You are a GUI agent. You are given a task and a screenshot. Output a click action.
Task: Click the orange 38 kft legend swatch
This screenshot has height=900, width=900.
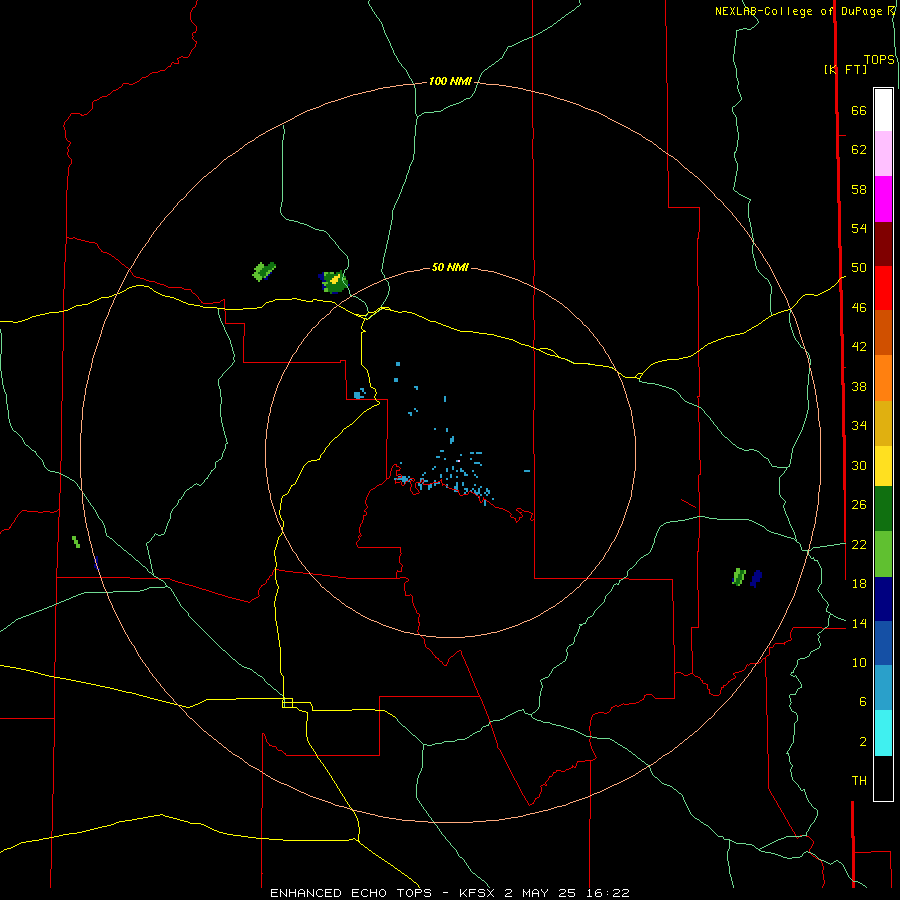(x=883, y=378)
